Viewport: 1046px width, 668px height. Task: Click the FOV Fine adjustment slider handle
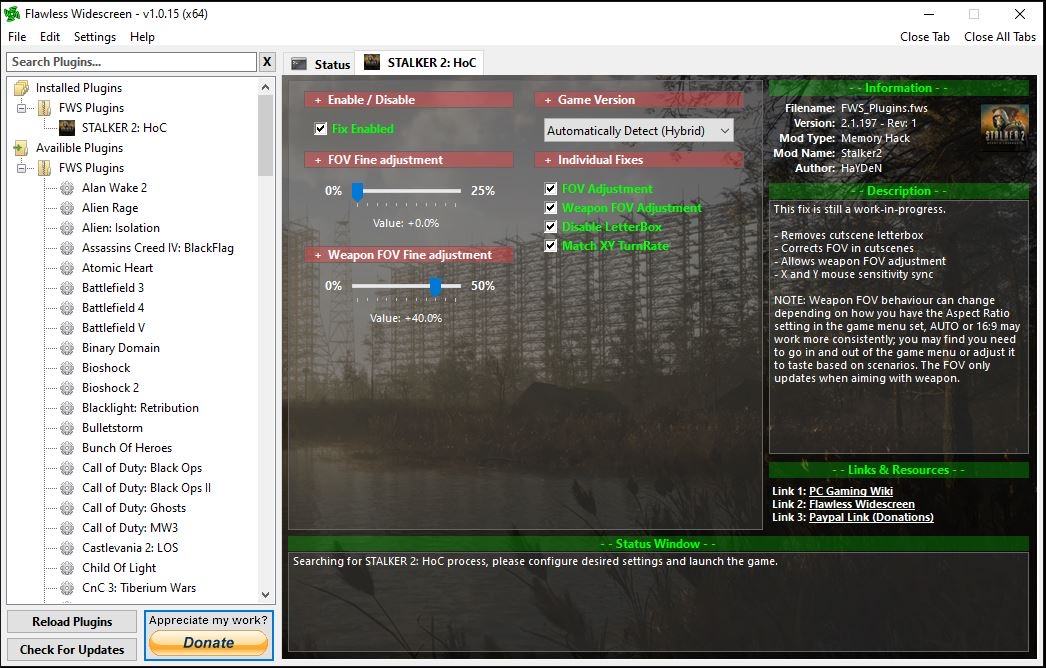click(x=358, y=192)
